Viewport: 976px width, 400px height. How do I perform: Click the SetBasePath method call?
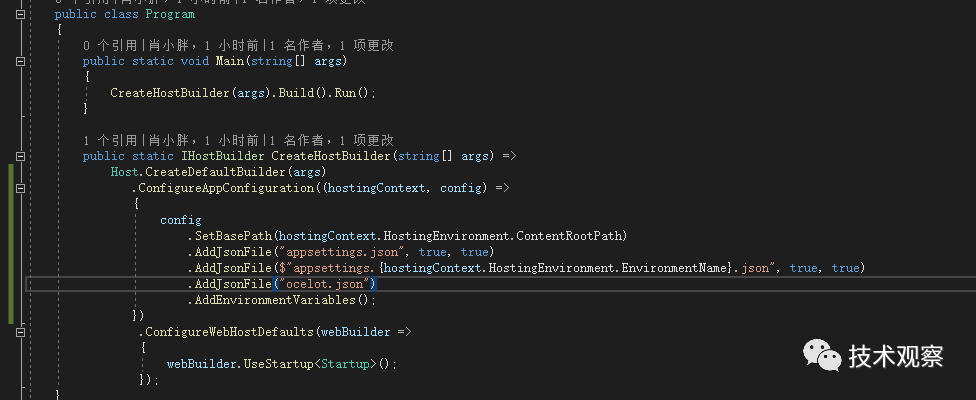(x=234, y=236)
